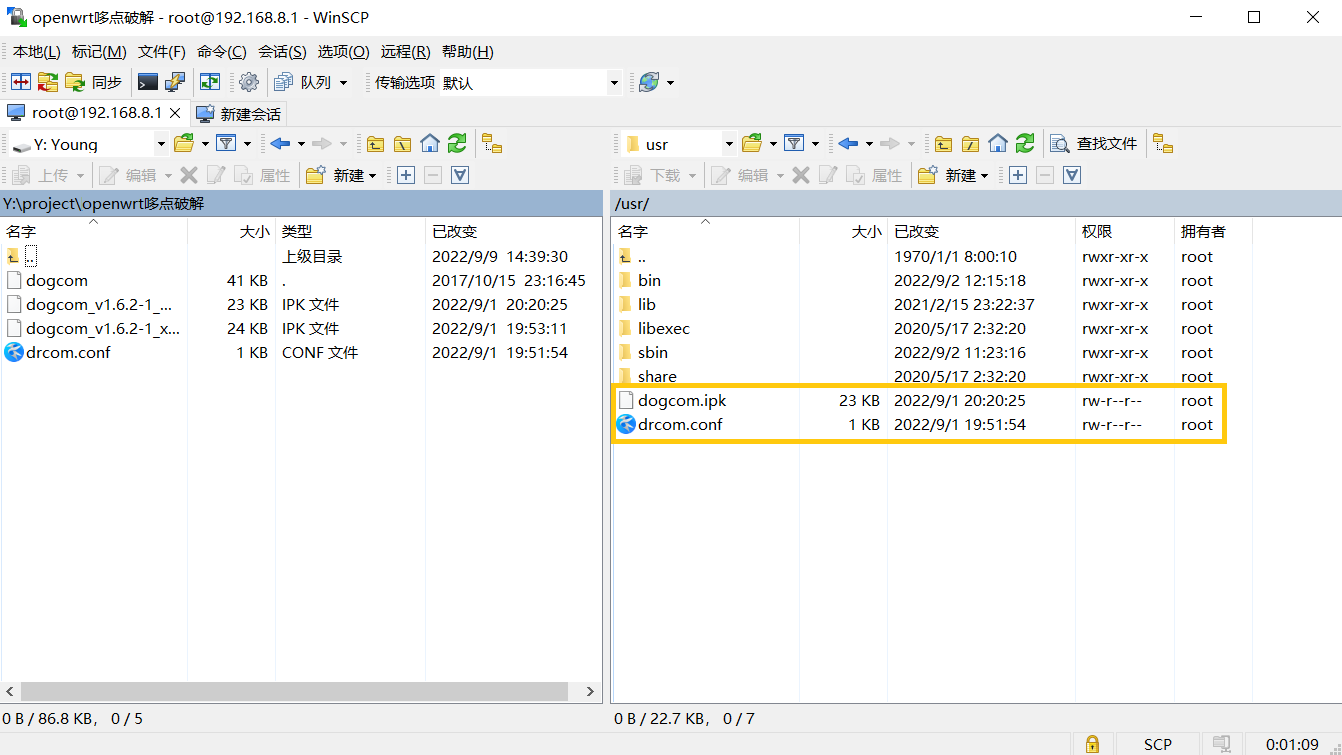Open session in PuTTY icon
Viewport: 1342px width, 755px height.
[x=175, y=82]
